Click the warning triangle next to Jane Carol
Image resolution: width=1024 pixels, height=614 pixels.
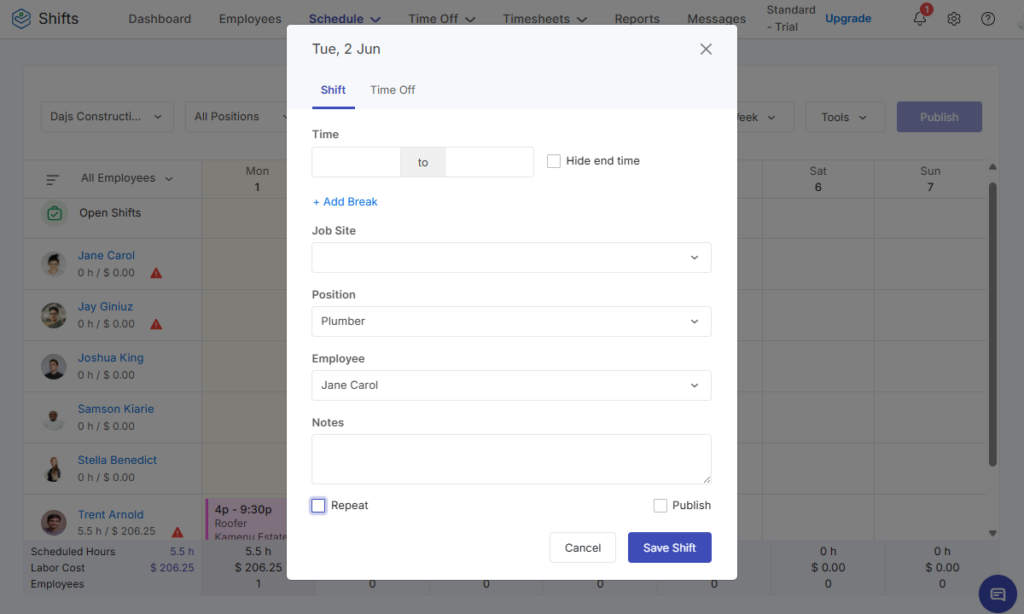click(x=156, y=273)
